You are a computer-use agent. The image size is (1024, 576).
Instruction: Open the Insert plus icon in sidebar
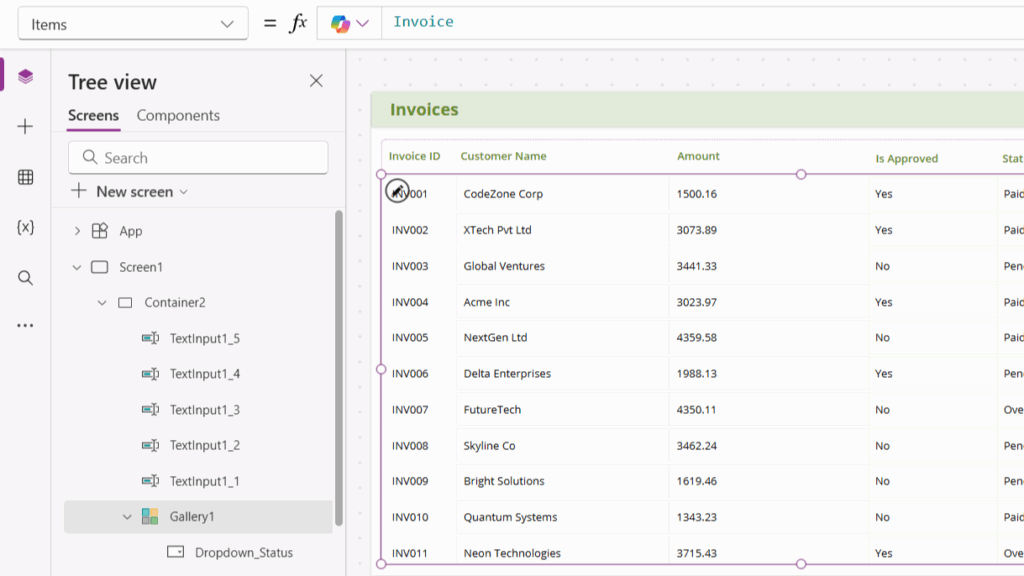point(25,127)
